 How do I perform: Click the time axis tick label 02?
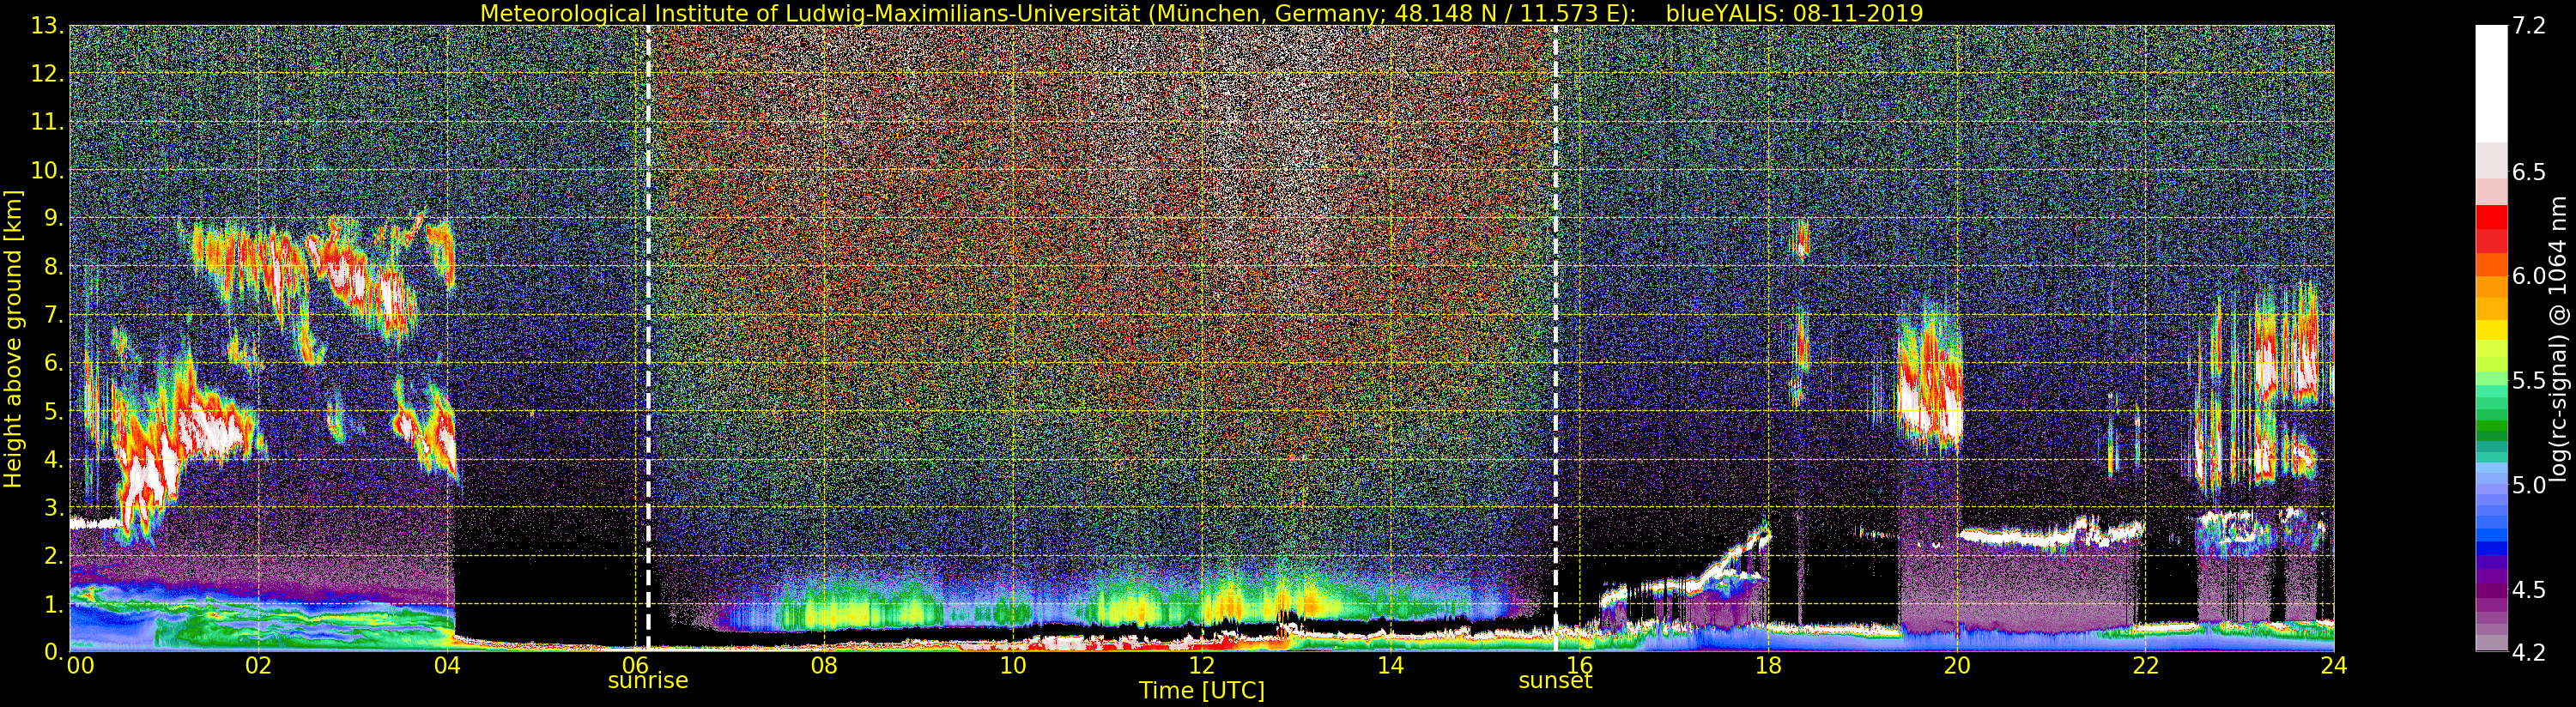point(259,666)
